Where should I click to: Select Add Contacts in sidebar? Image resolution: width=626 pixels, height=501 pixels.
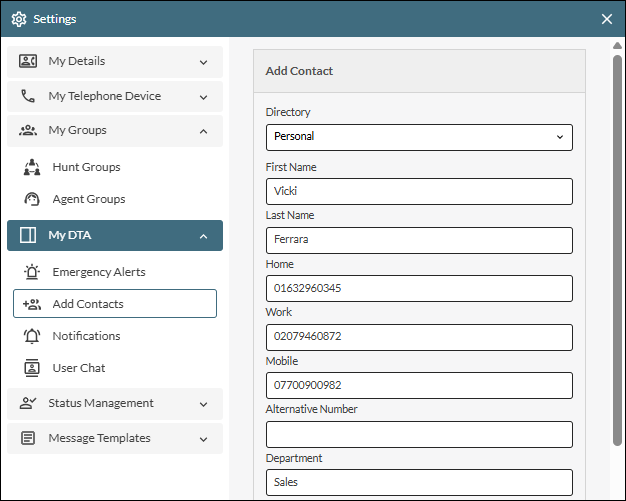click(115, 304)
